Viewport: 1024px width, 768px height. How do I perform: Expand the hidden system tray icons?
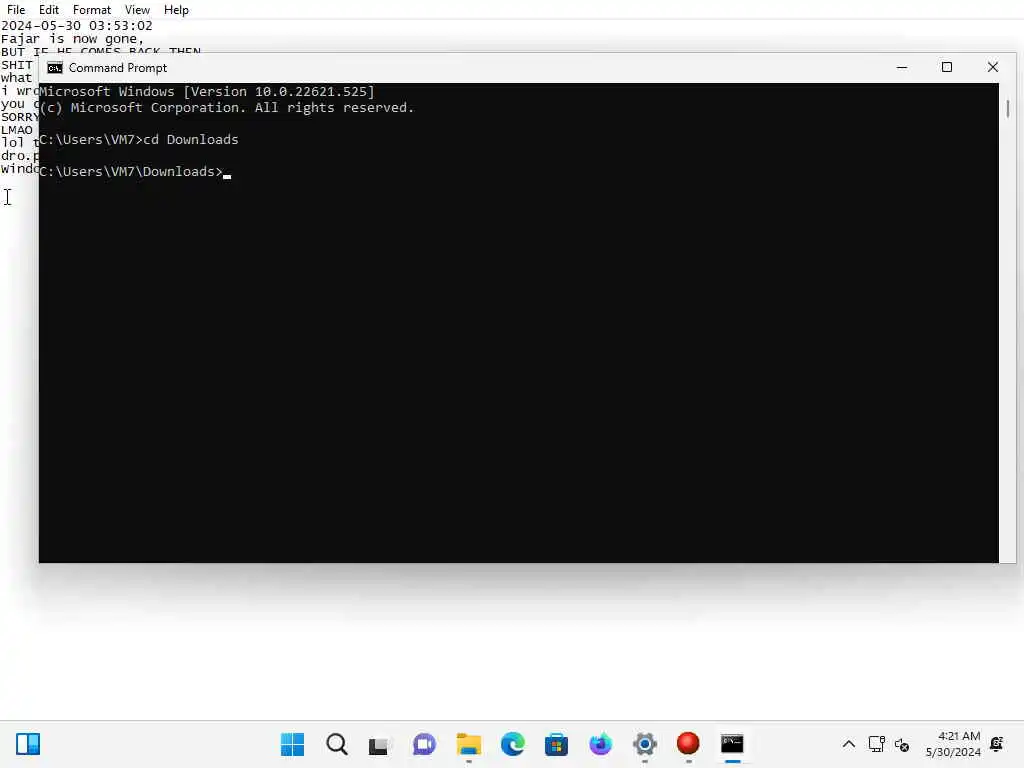[848, 744]
